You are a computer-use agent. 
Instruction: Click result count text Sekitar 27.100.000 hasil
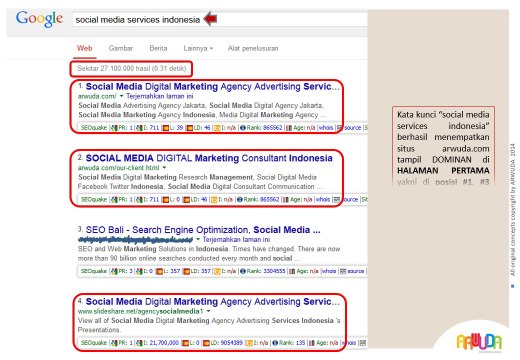[x=131, y=69]
